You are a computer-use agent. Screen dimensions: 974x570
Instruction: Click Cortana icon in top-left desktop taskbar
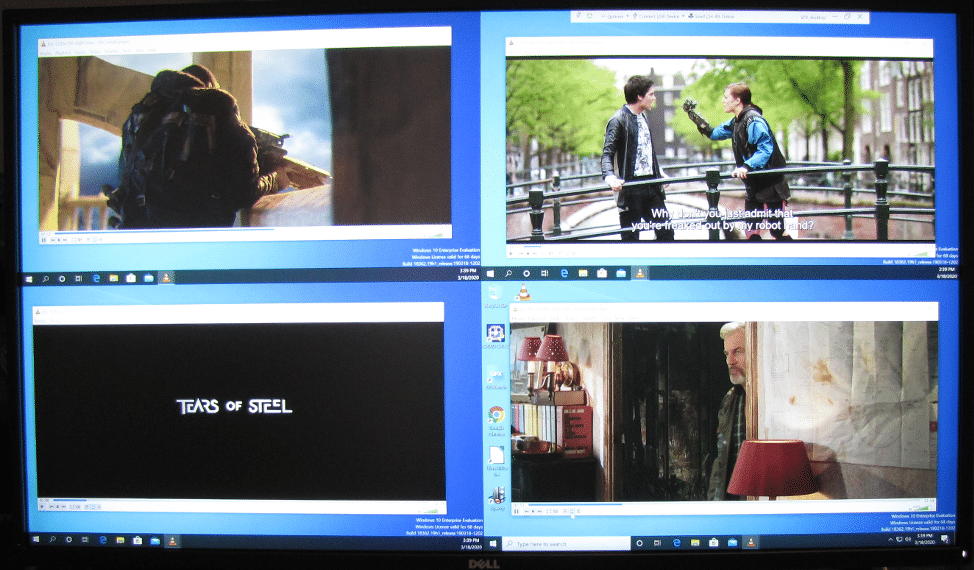pyautogui.click(x=61, y=279)
